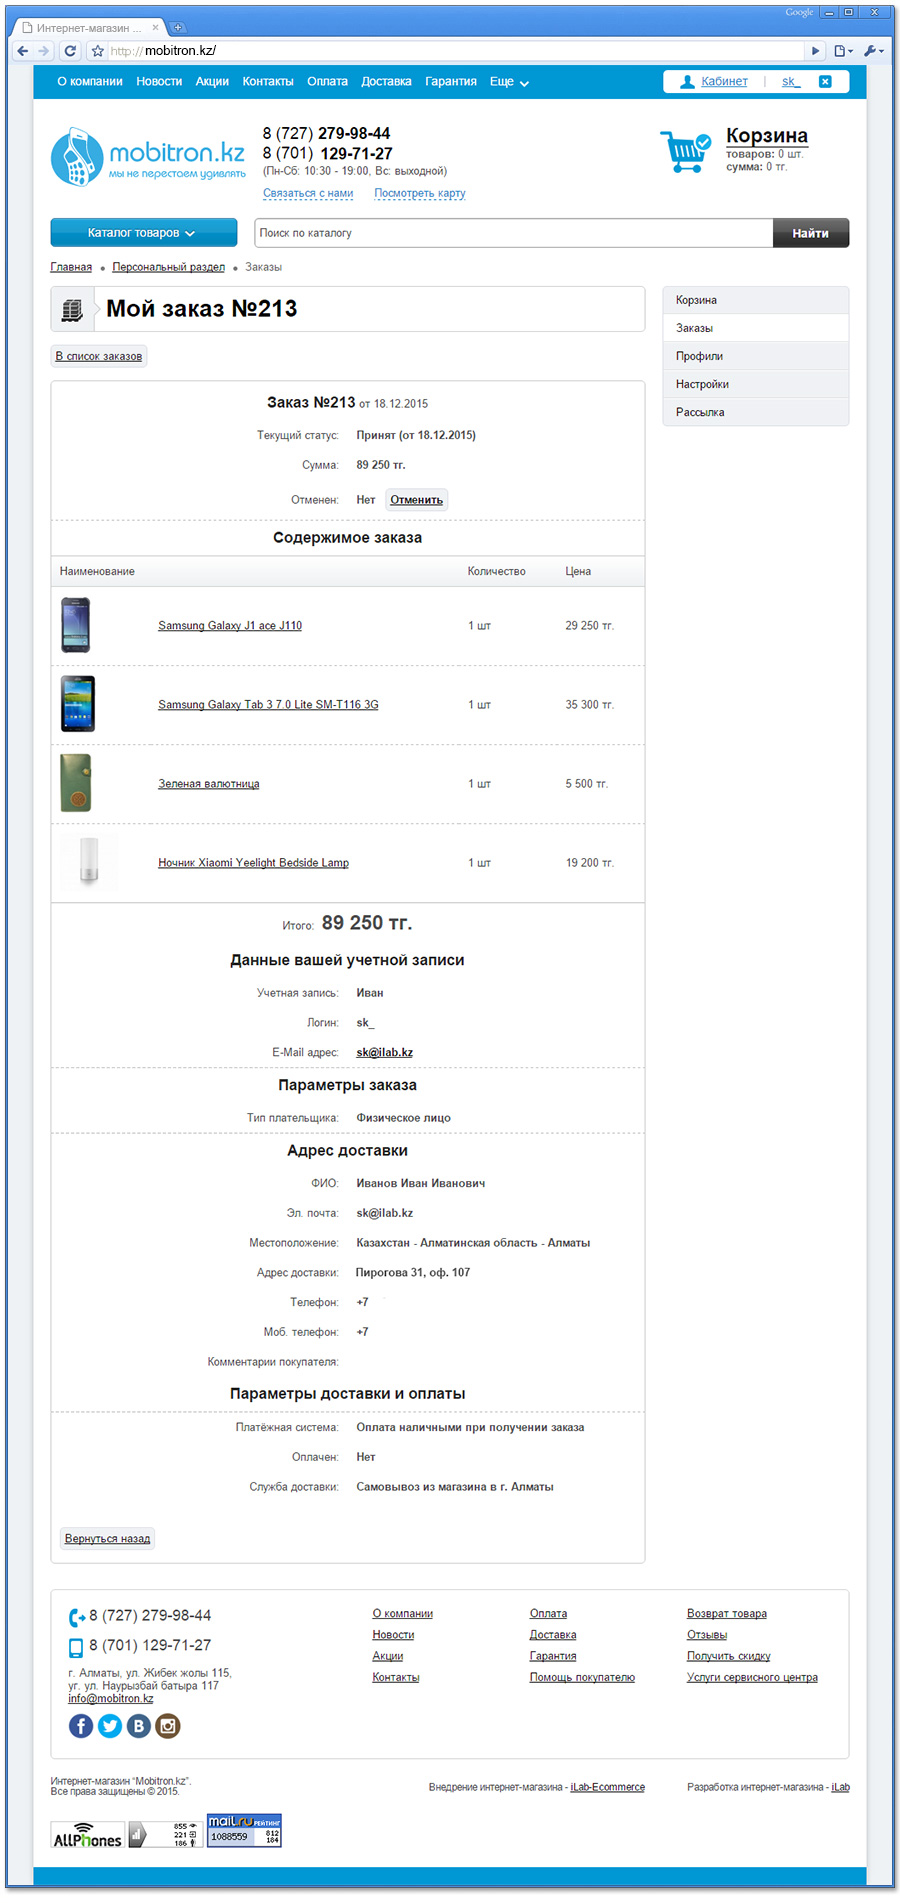900x1903 pixels.
Task: Open Связаться с нами link
Action: pos(308,193)
